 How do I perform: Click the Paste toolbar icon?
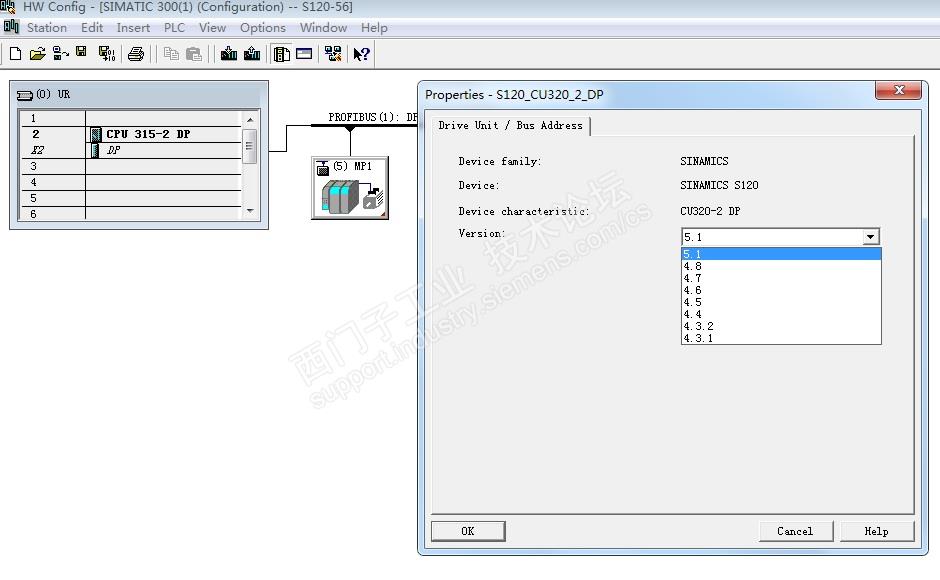click(x=194, y=54)
